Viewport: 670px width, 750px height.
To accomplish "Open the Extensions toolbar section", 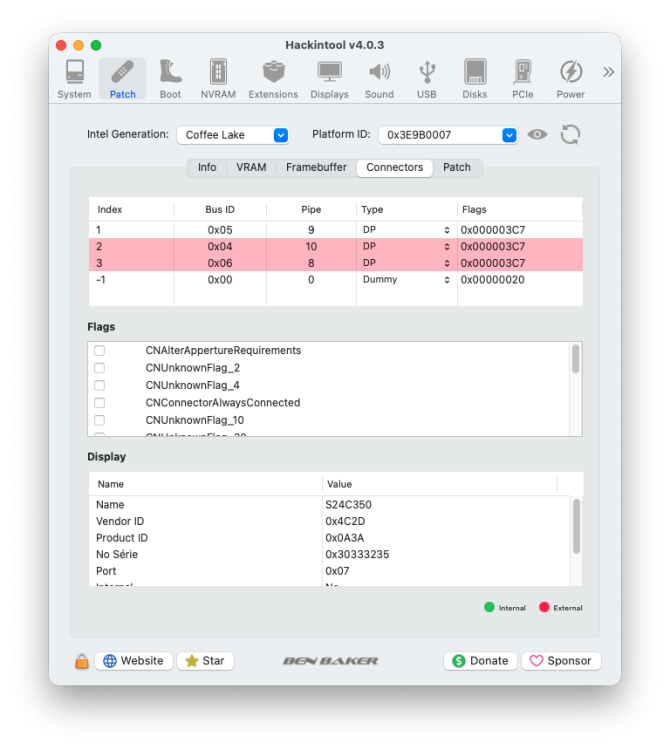I will pyautogui.click(x=273, y=79).
